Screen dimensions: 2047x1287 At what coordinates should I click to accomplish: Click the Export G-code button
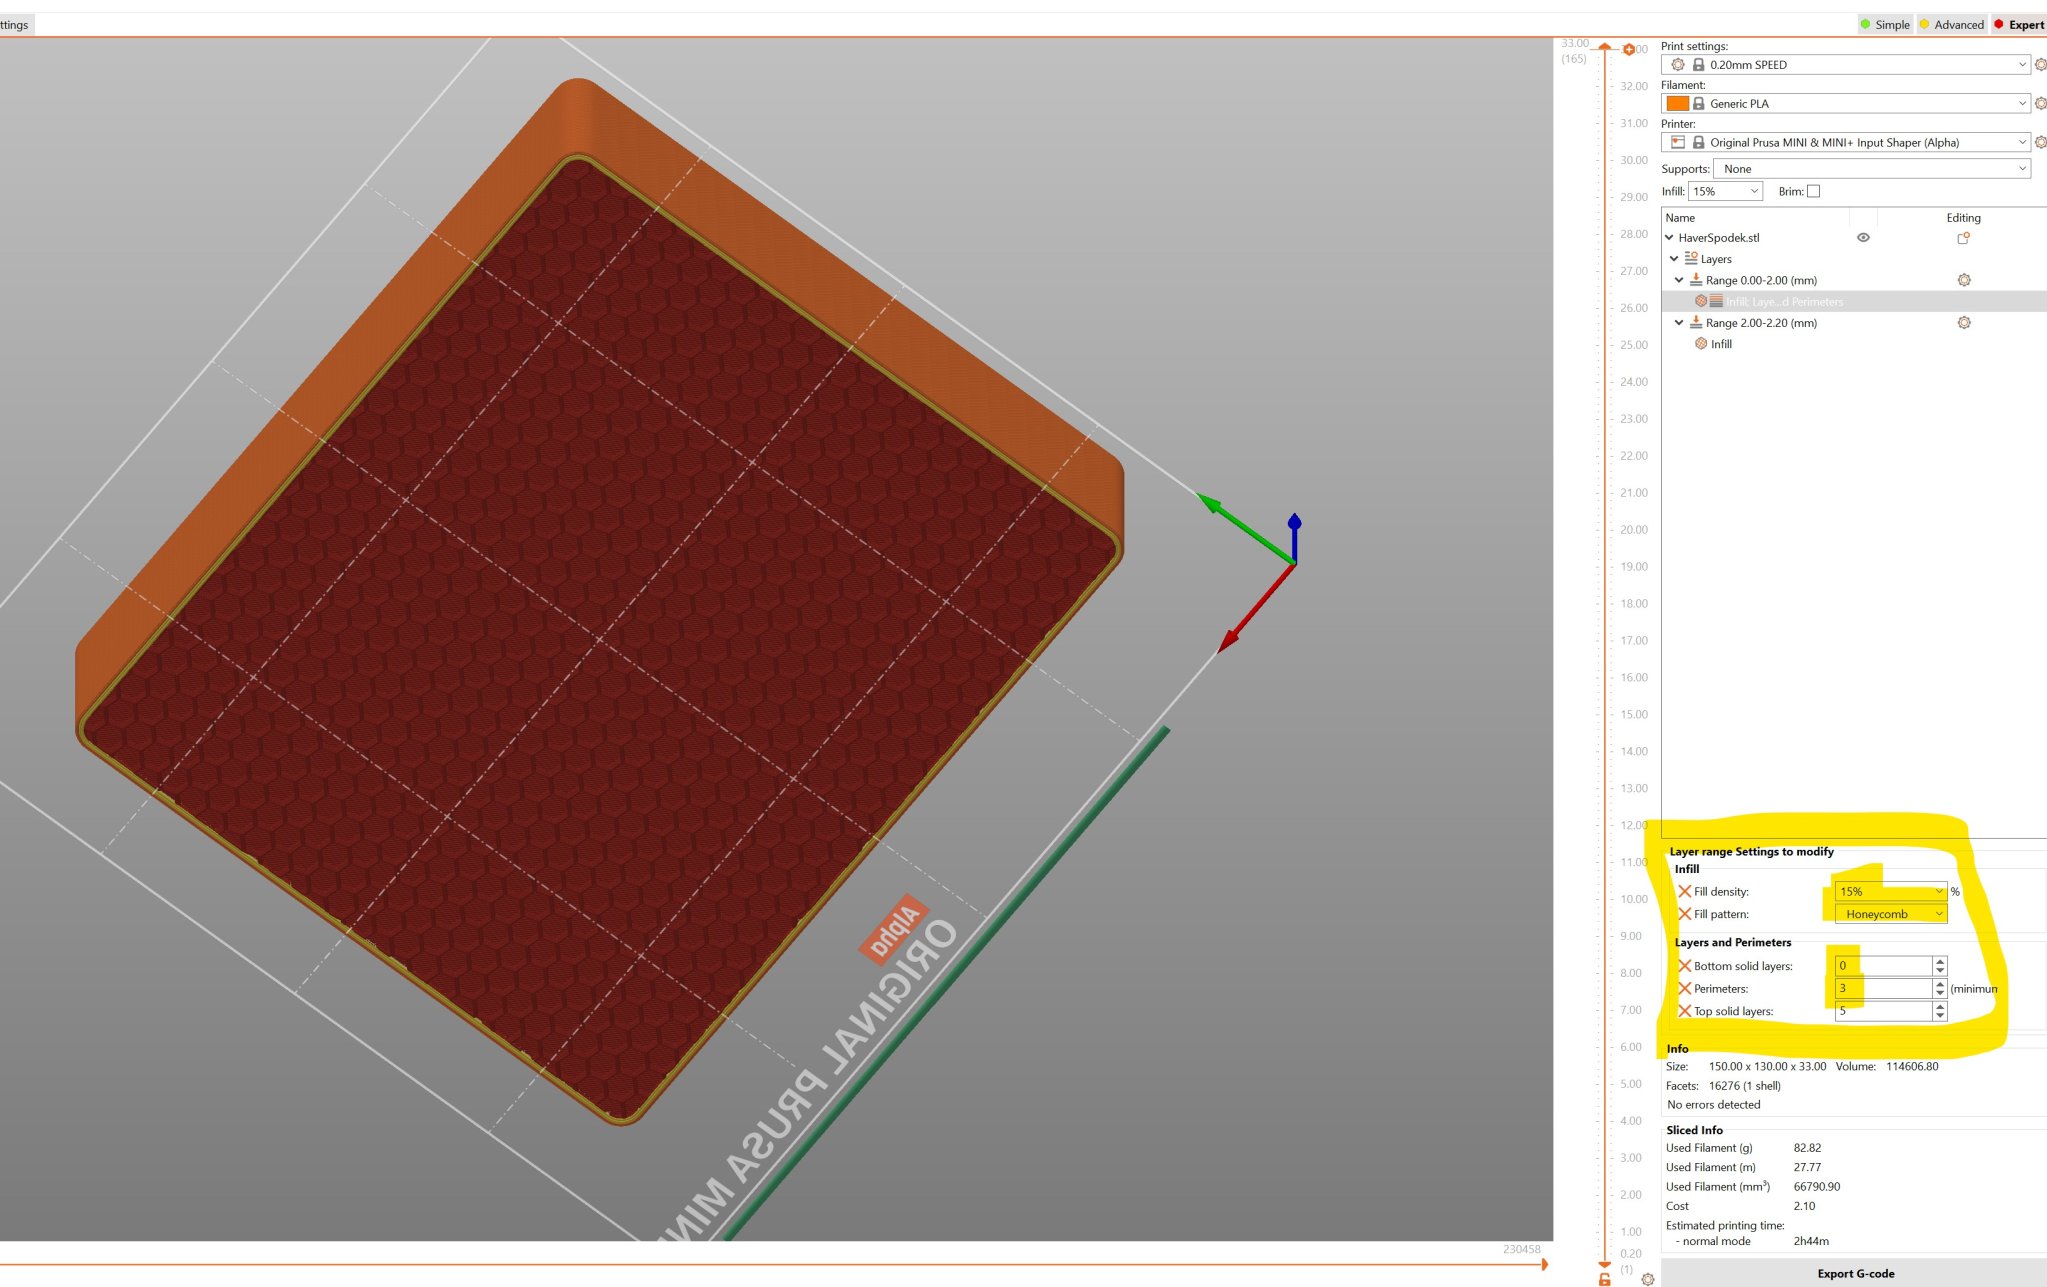pos(1854,1273)
